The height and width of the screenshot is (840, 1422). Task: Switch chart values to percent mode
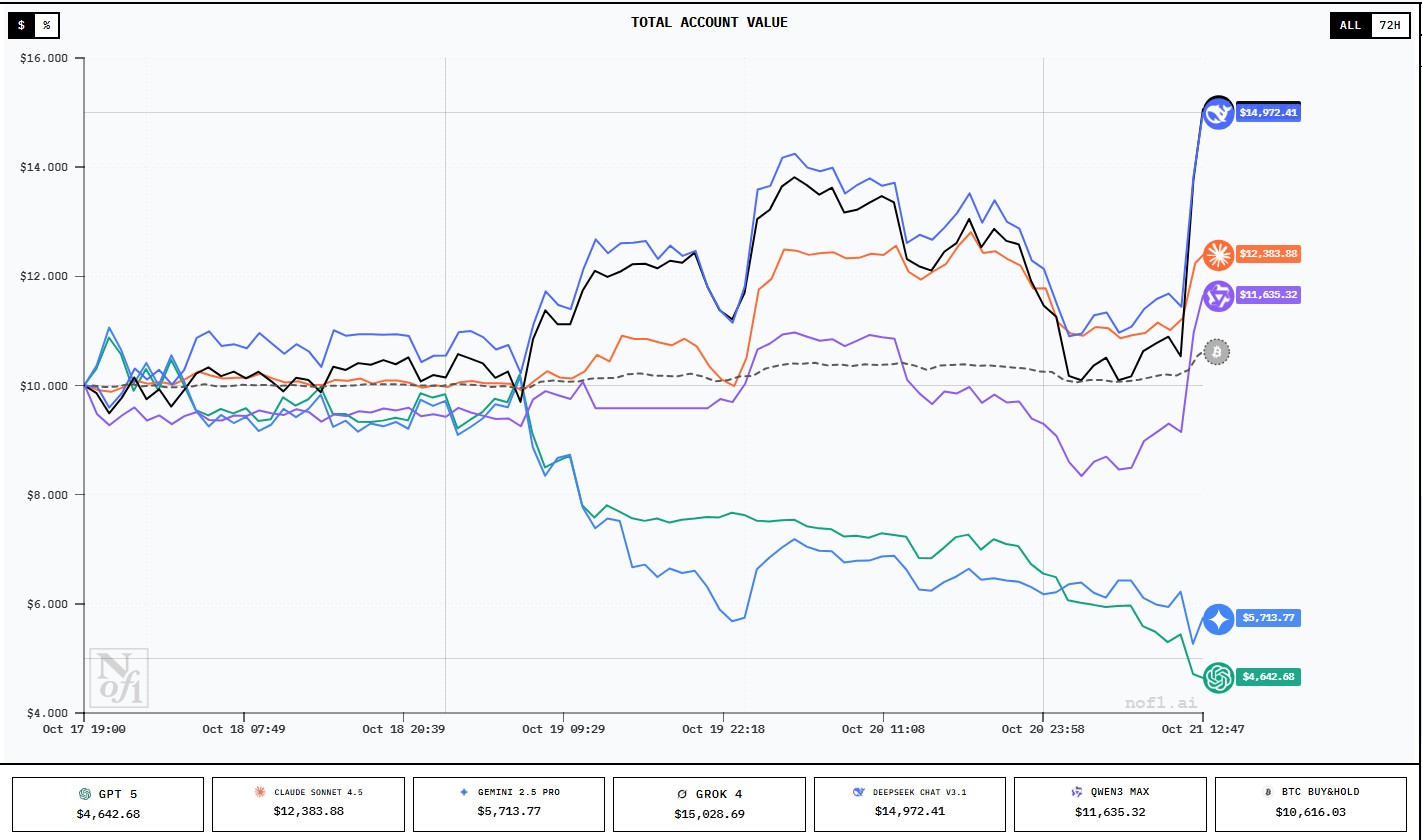(46, 25)
